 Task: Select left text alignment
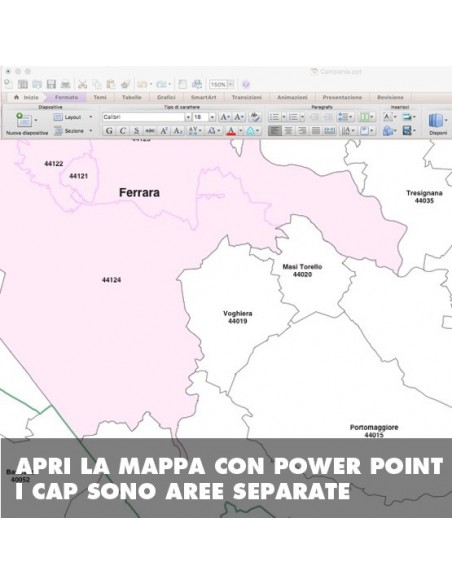coord(274,130)
